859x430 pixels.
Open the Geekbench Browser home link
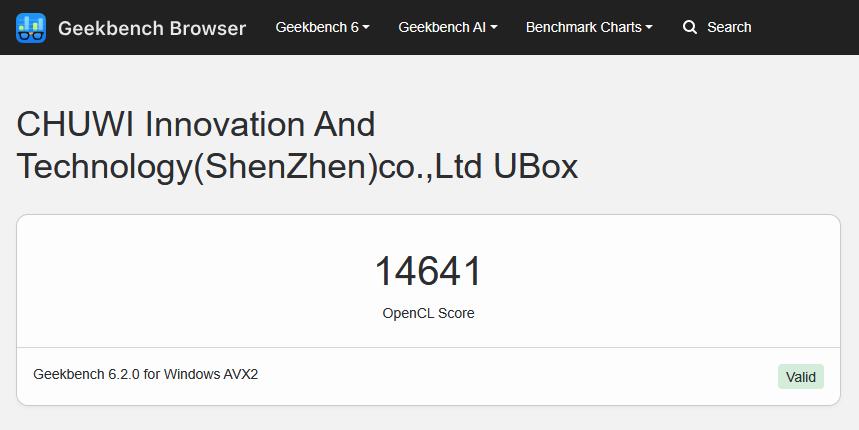click(x=152, y=28)
